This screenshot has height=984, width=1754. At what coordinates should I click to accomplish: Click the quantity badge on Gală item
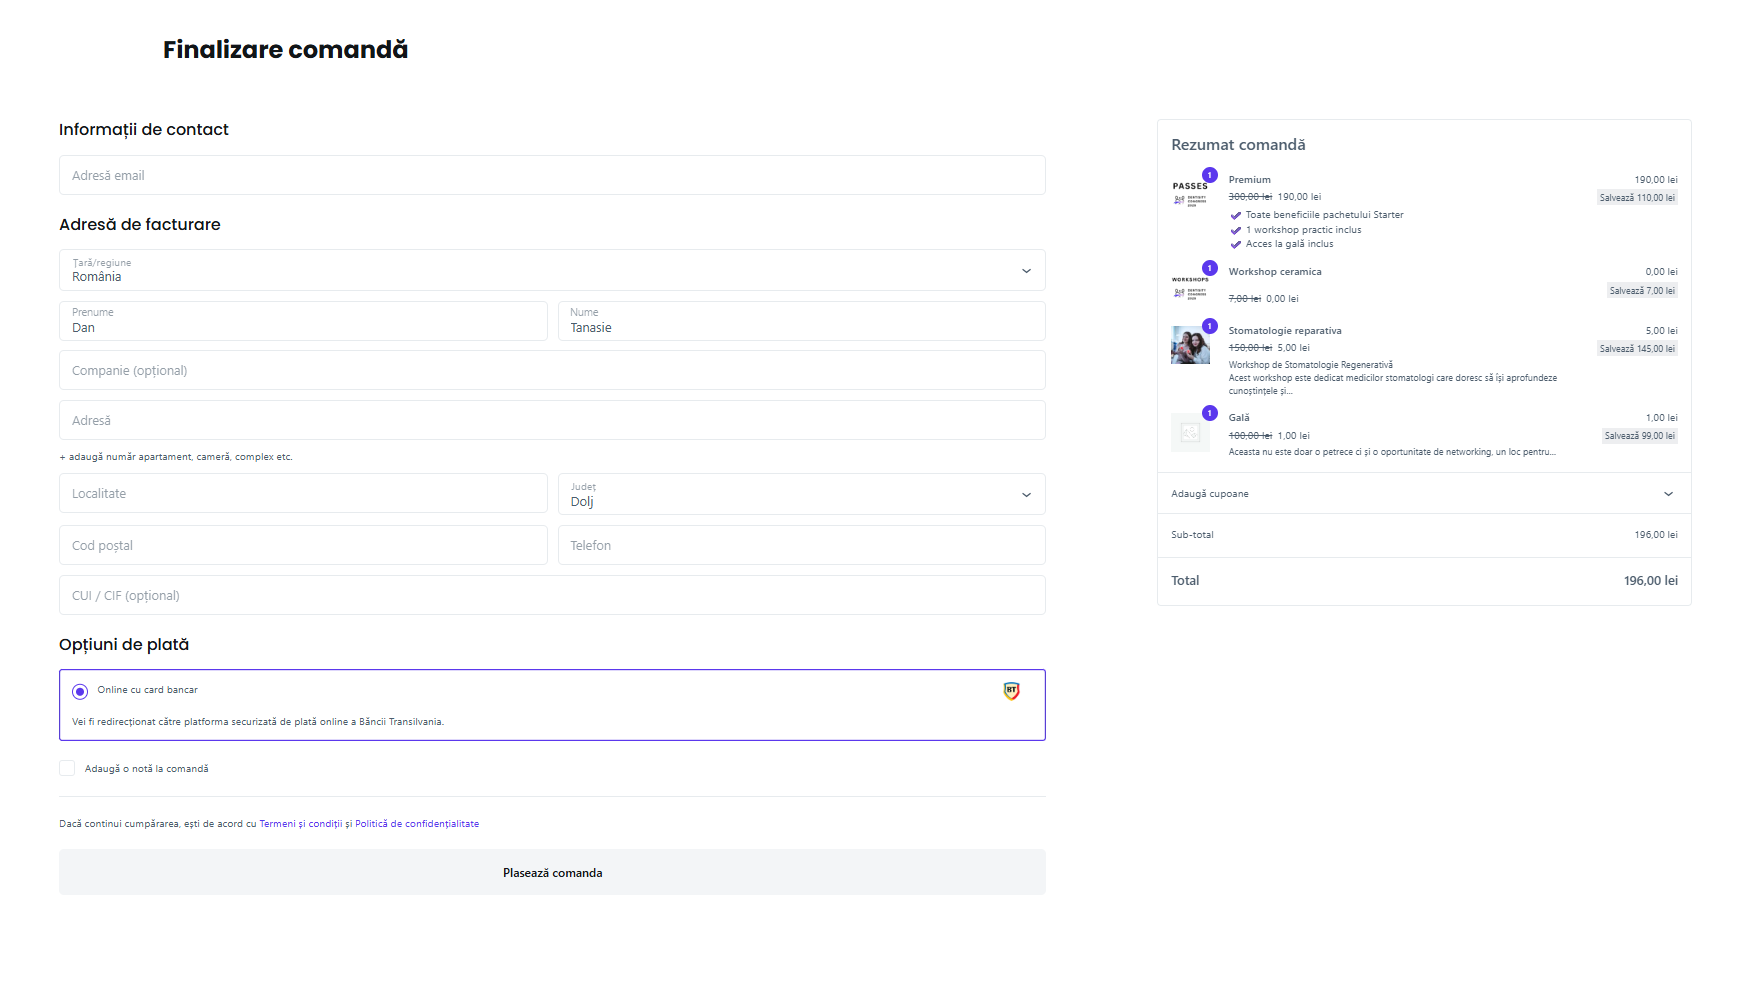(1210, 413)
